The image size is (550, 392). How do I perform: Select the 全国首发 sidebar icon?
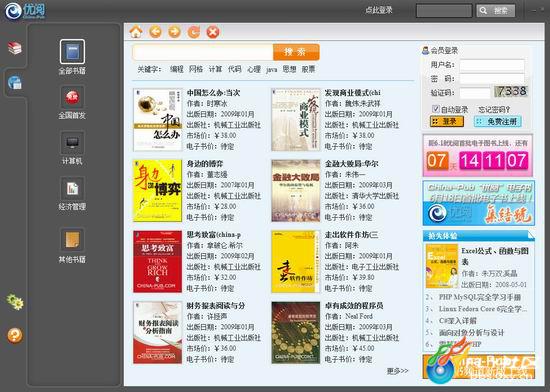72,97
